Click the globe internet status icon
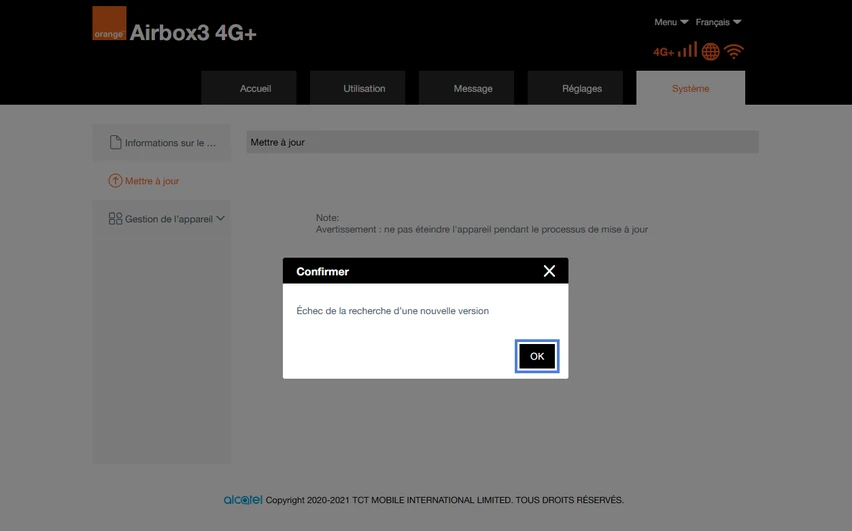Image resolution: width=852 pixels, height=531 pixels. 711,52
